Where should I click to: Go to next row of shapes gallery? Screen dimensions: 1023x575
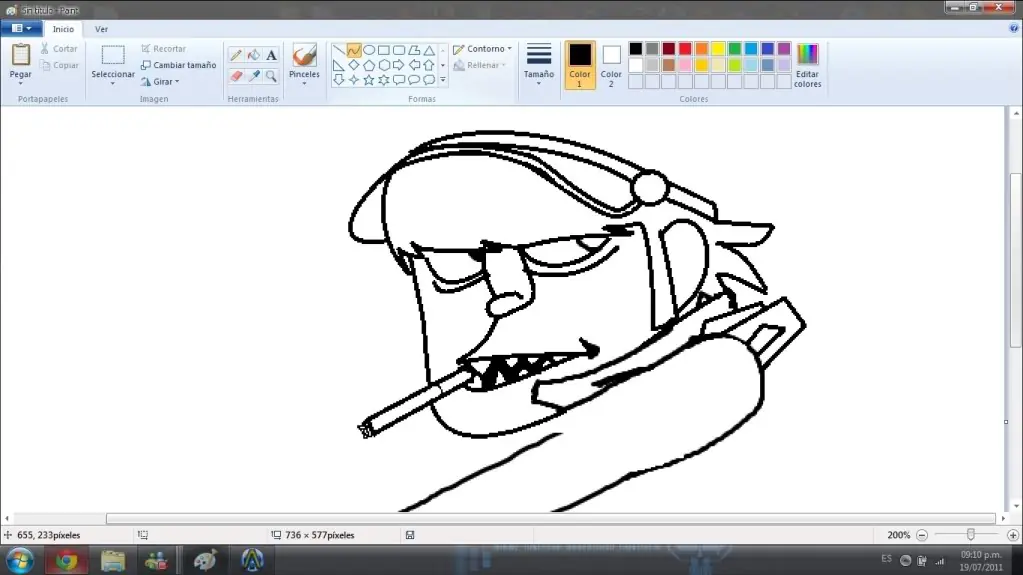point(442,65)
